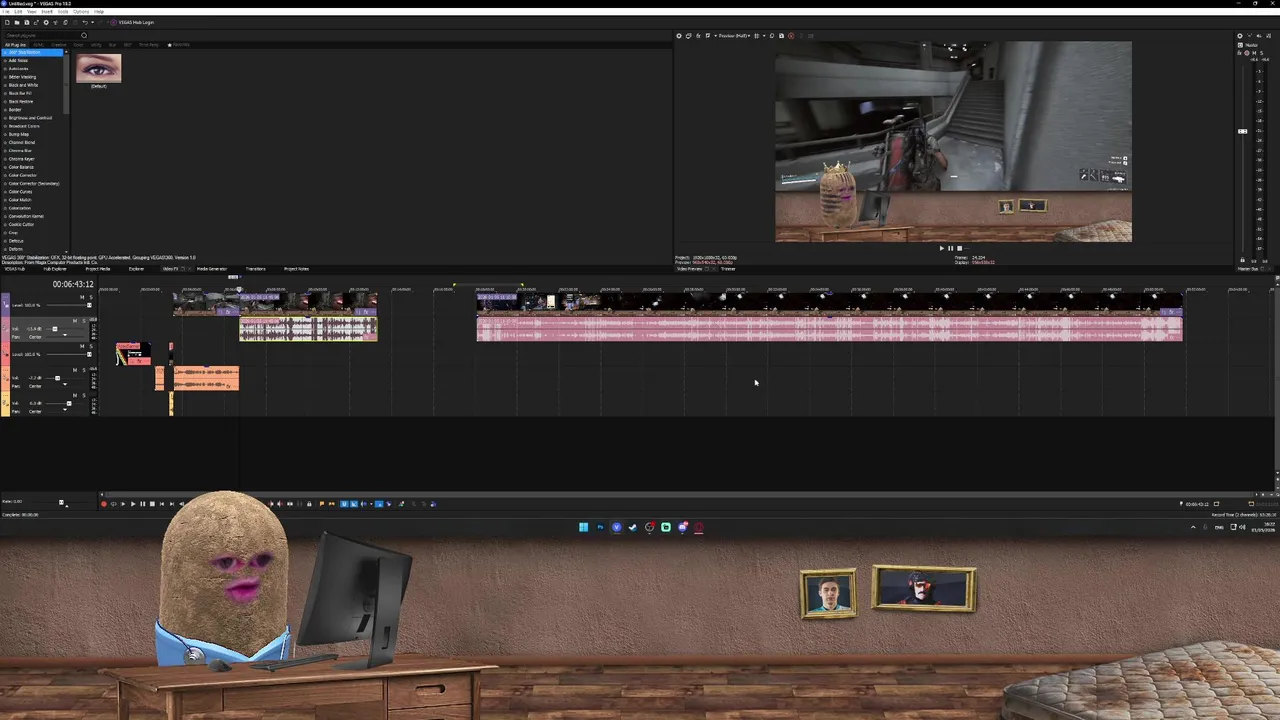Image resolution: width=1280 pixels, height=720 pixels.
Task: Click the Windows Start button on taskbar
Action: (583, 527)
